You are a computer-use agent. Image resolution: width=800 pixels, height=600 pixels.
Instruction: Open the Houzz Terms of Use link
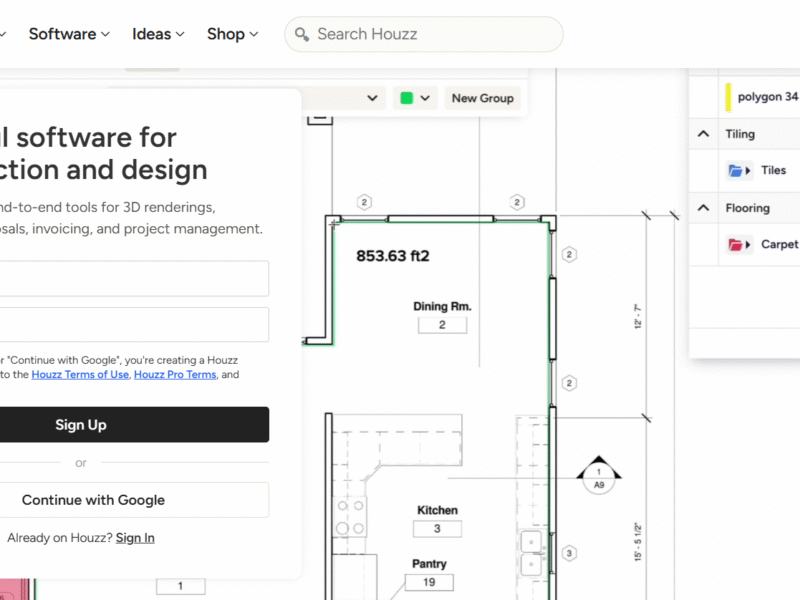click(x=80, y=374)
